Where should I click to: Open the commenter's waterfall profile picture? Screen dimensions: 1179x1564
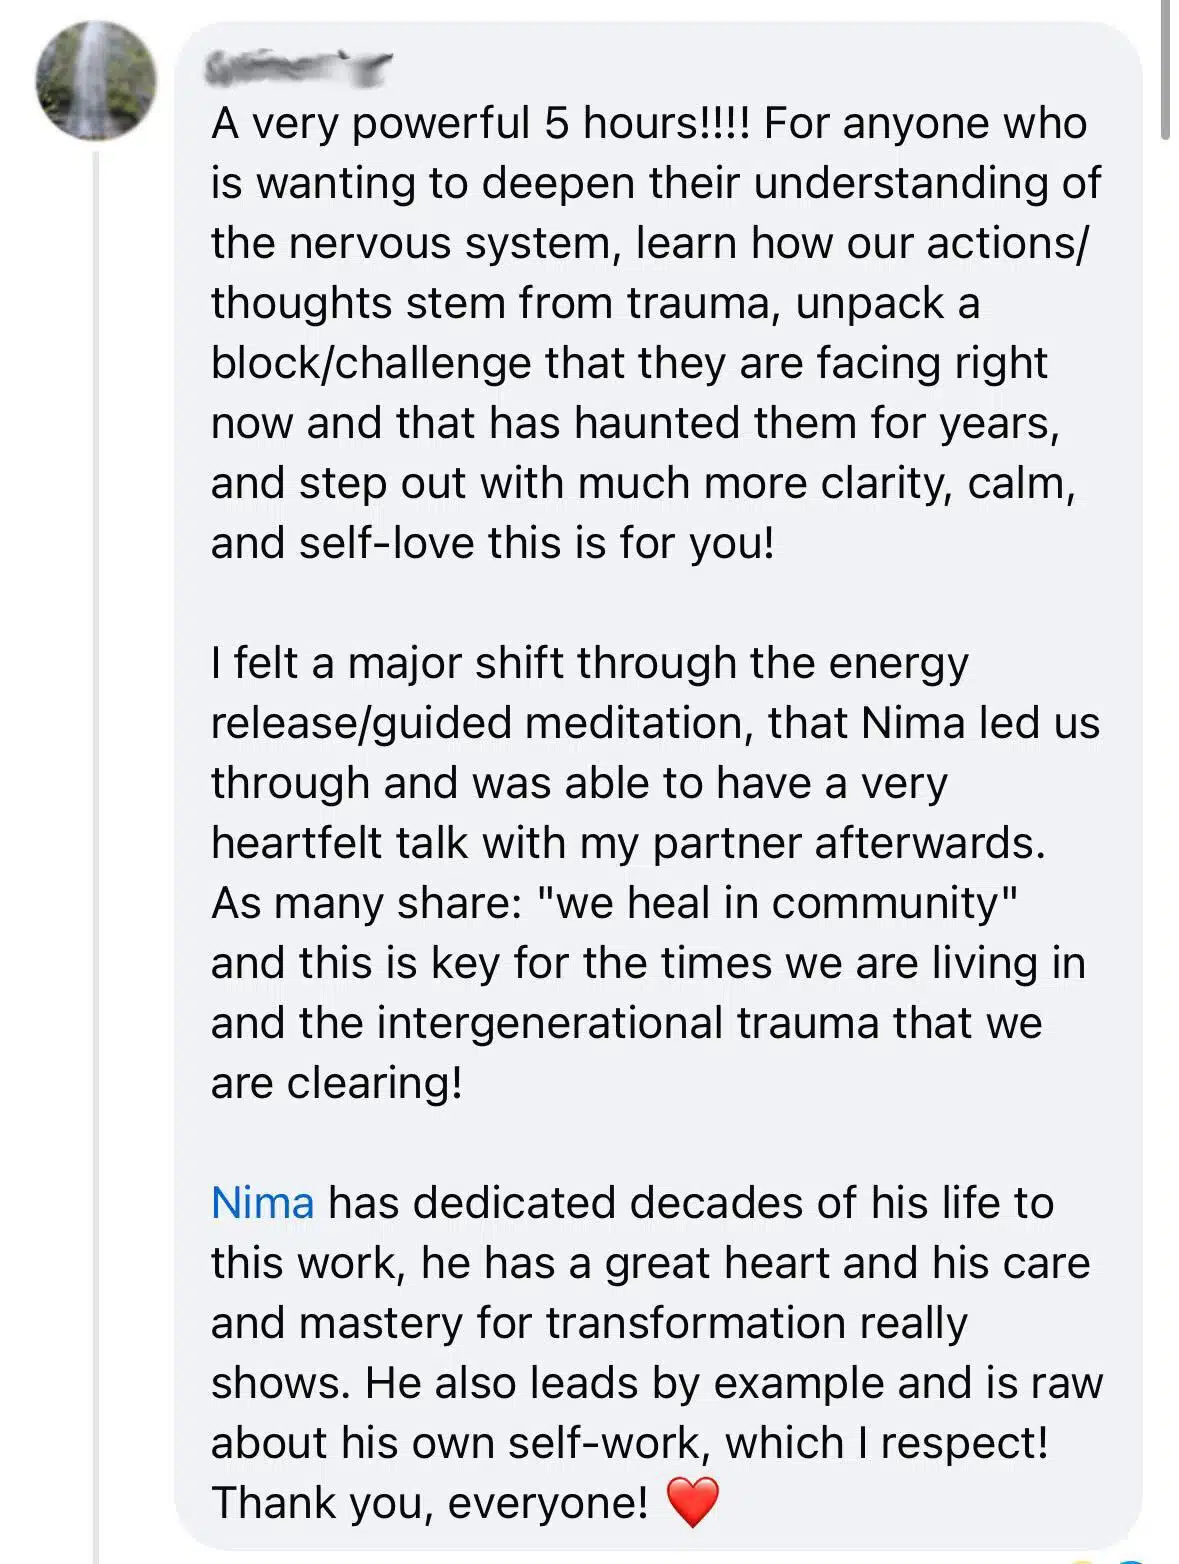click(96, 81)
